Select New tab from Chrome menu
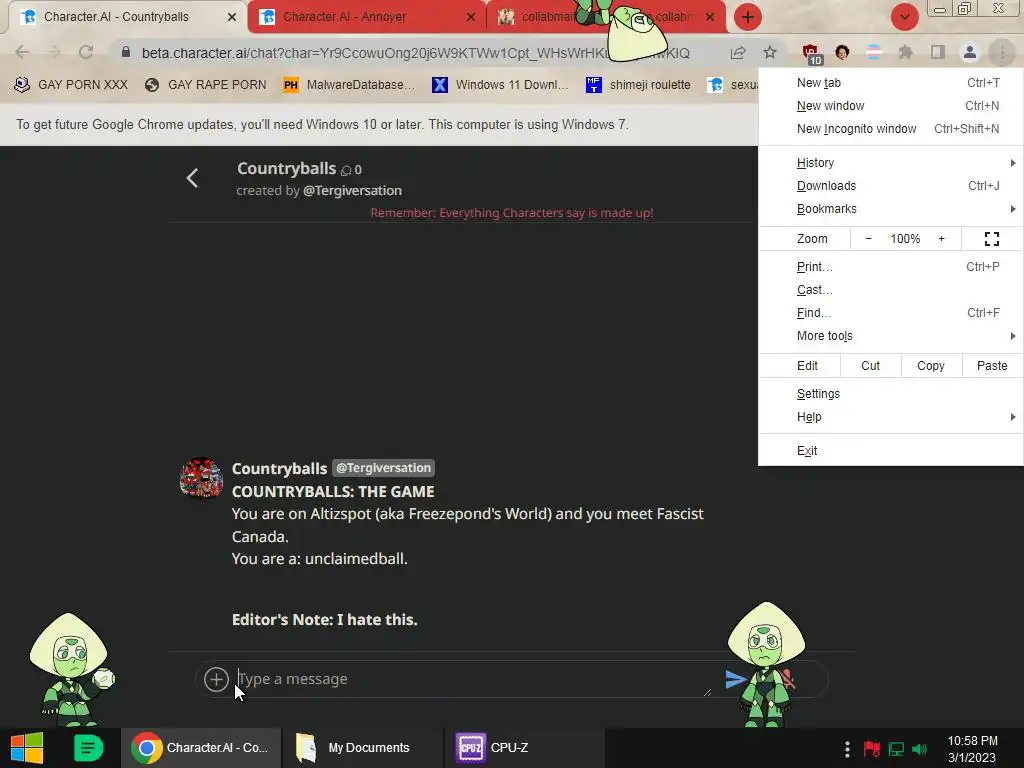Screen dimensions: 1024x768 click(891, 83)
